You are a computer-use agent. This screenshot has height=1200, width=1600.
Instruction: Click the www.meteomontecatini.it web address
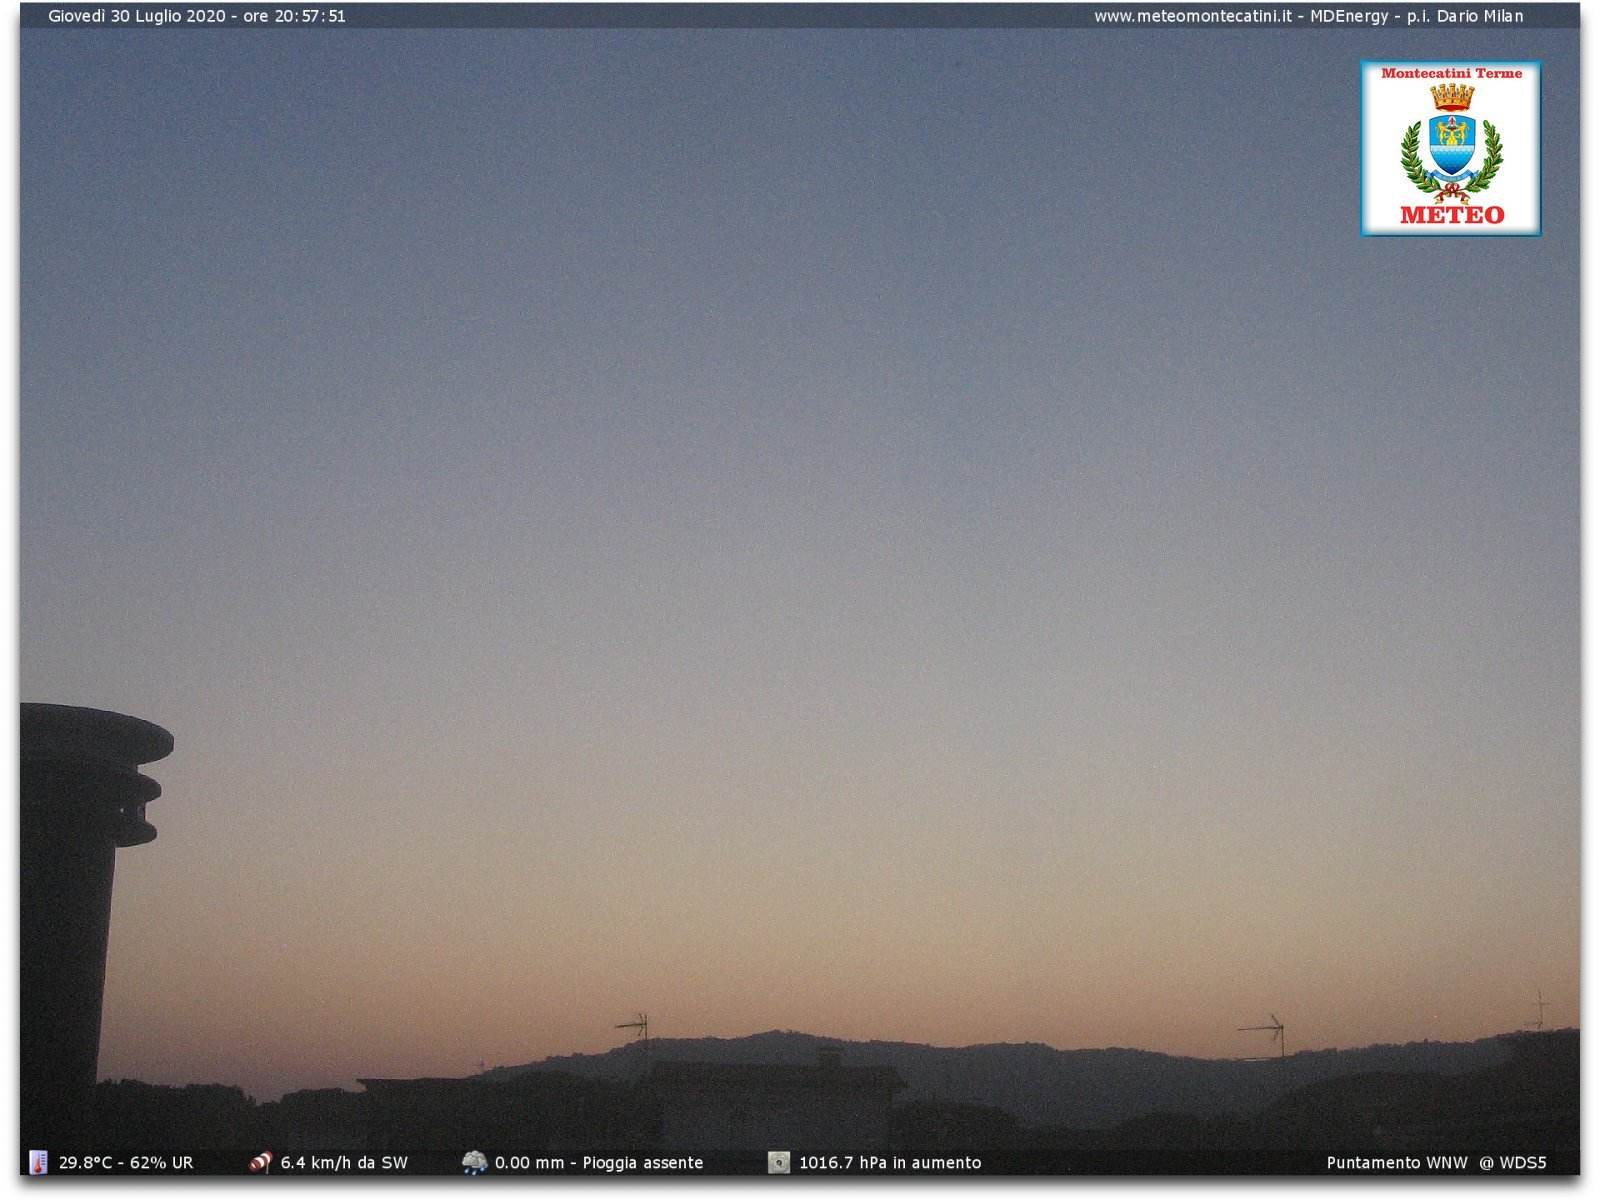[x=1192, y=16]
